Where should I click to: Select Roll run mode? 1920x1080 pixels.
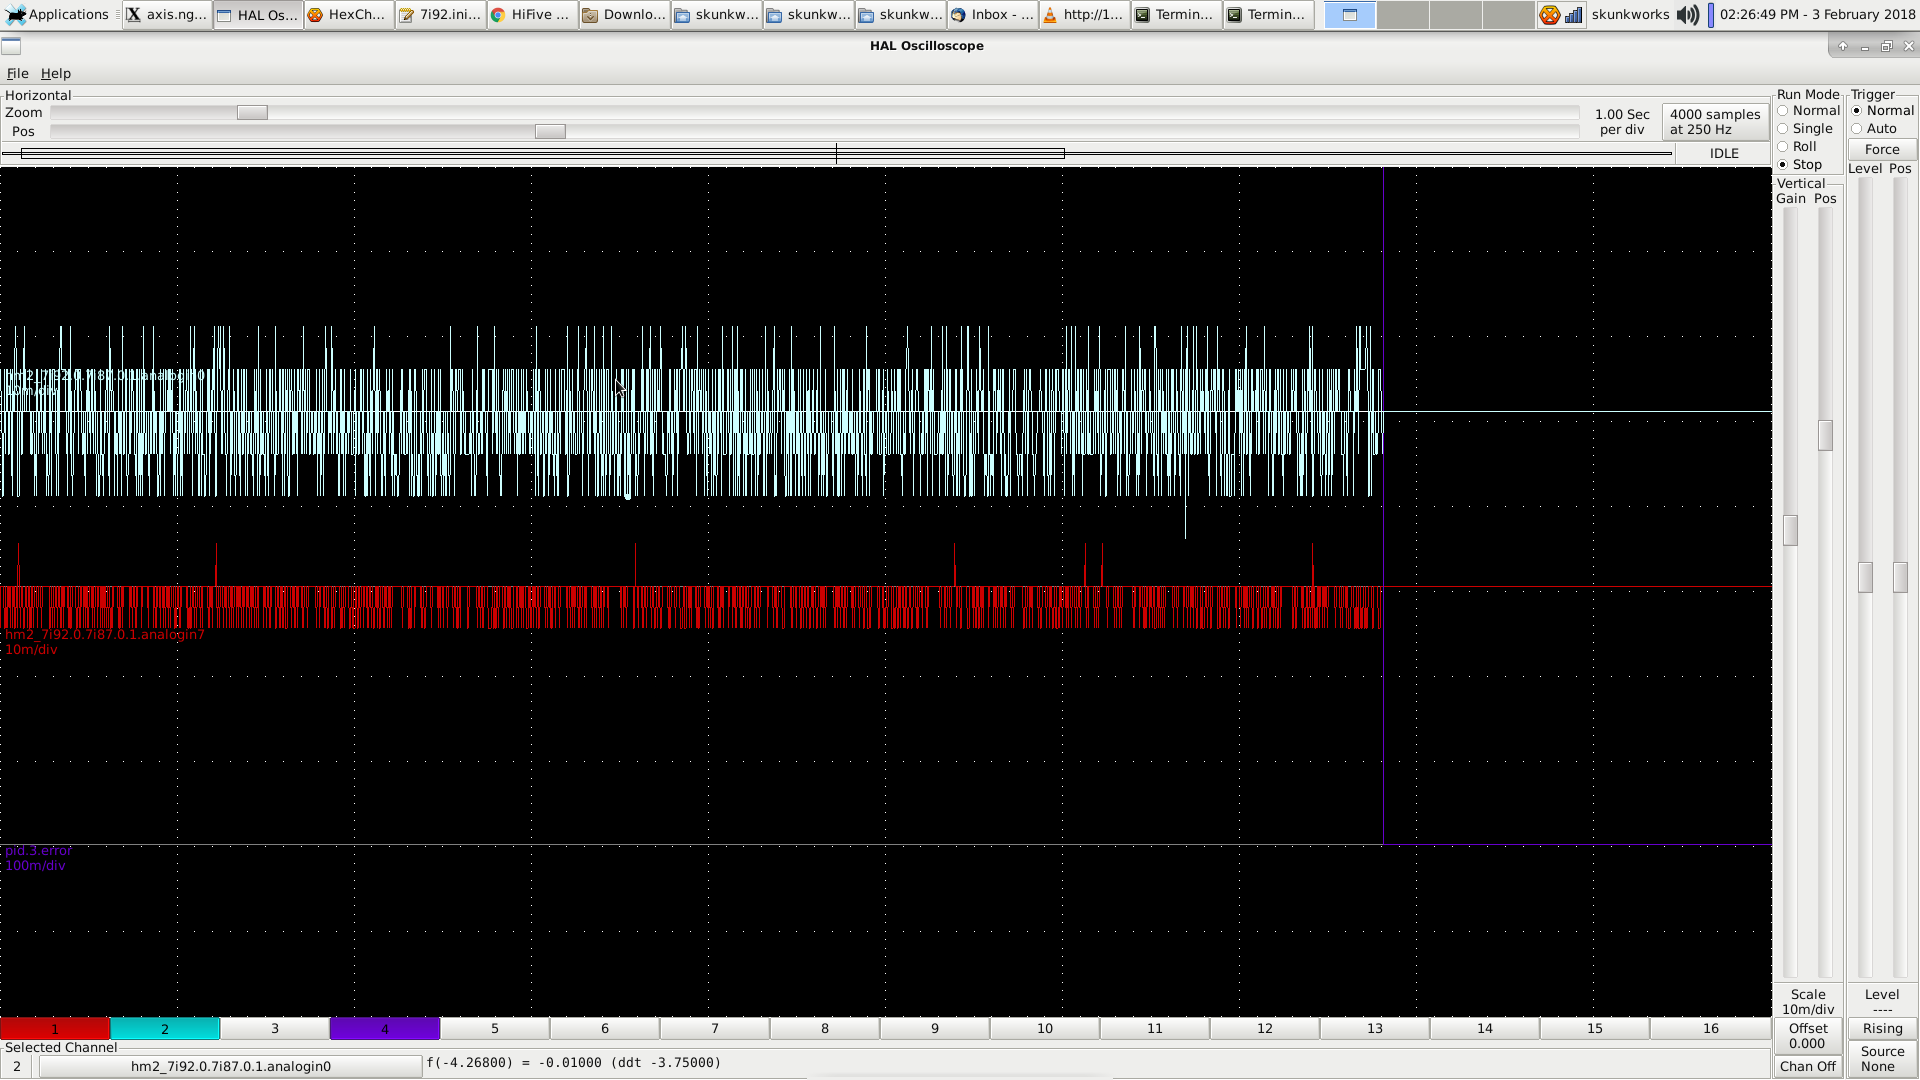click(1797, 147)
